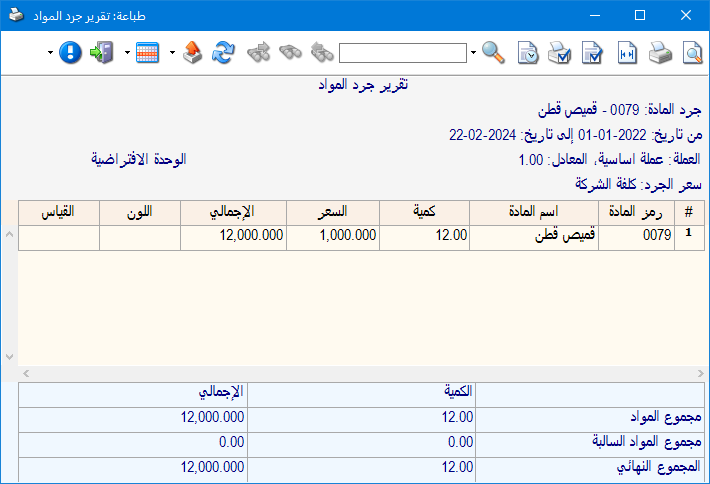
Task: Click the calendar grid icon
Action: (147, 53)
